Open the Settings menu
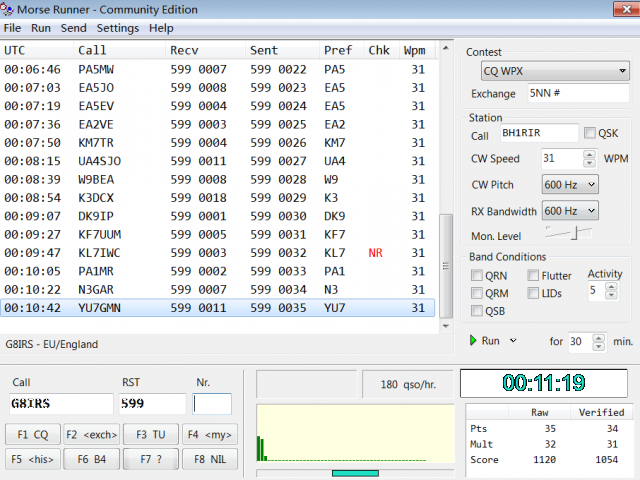This screenshot has width=640, height=480. [118, 28]
